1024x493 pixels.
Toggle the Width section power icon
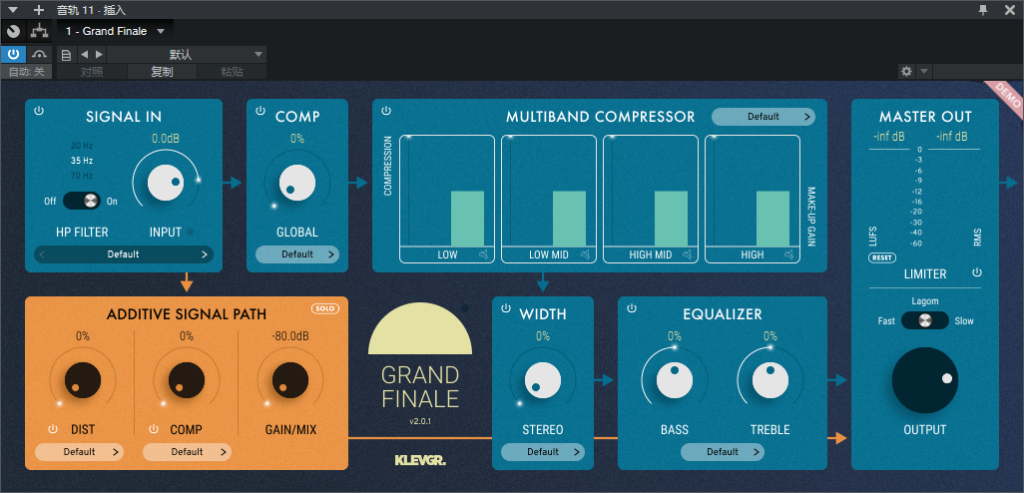(505, 308)
